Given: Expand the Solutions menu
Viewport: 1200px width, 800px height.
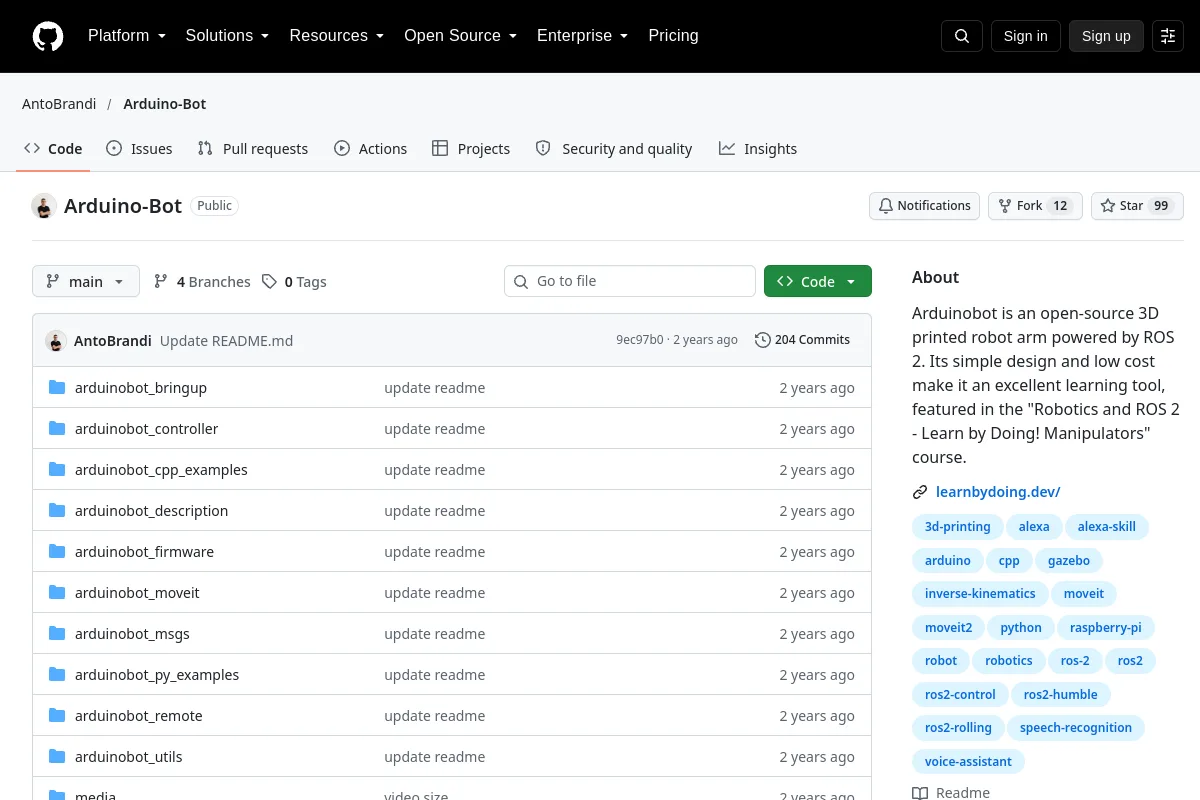Looking at the screenshot, I should [x=228, y=36].
